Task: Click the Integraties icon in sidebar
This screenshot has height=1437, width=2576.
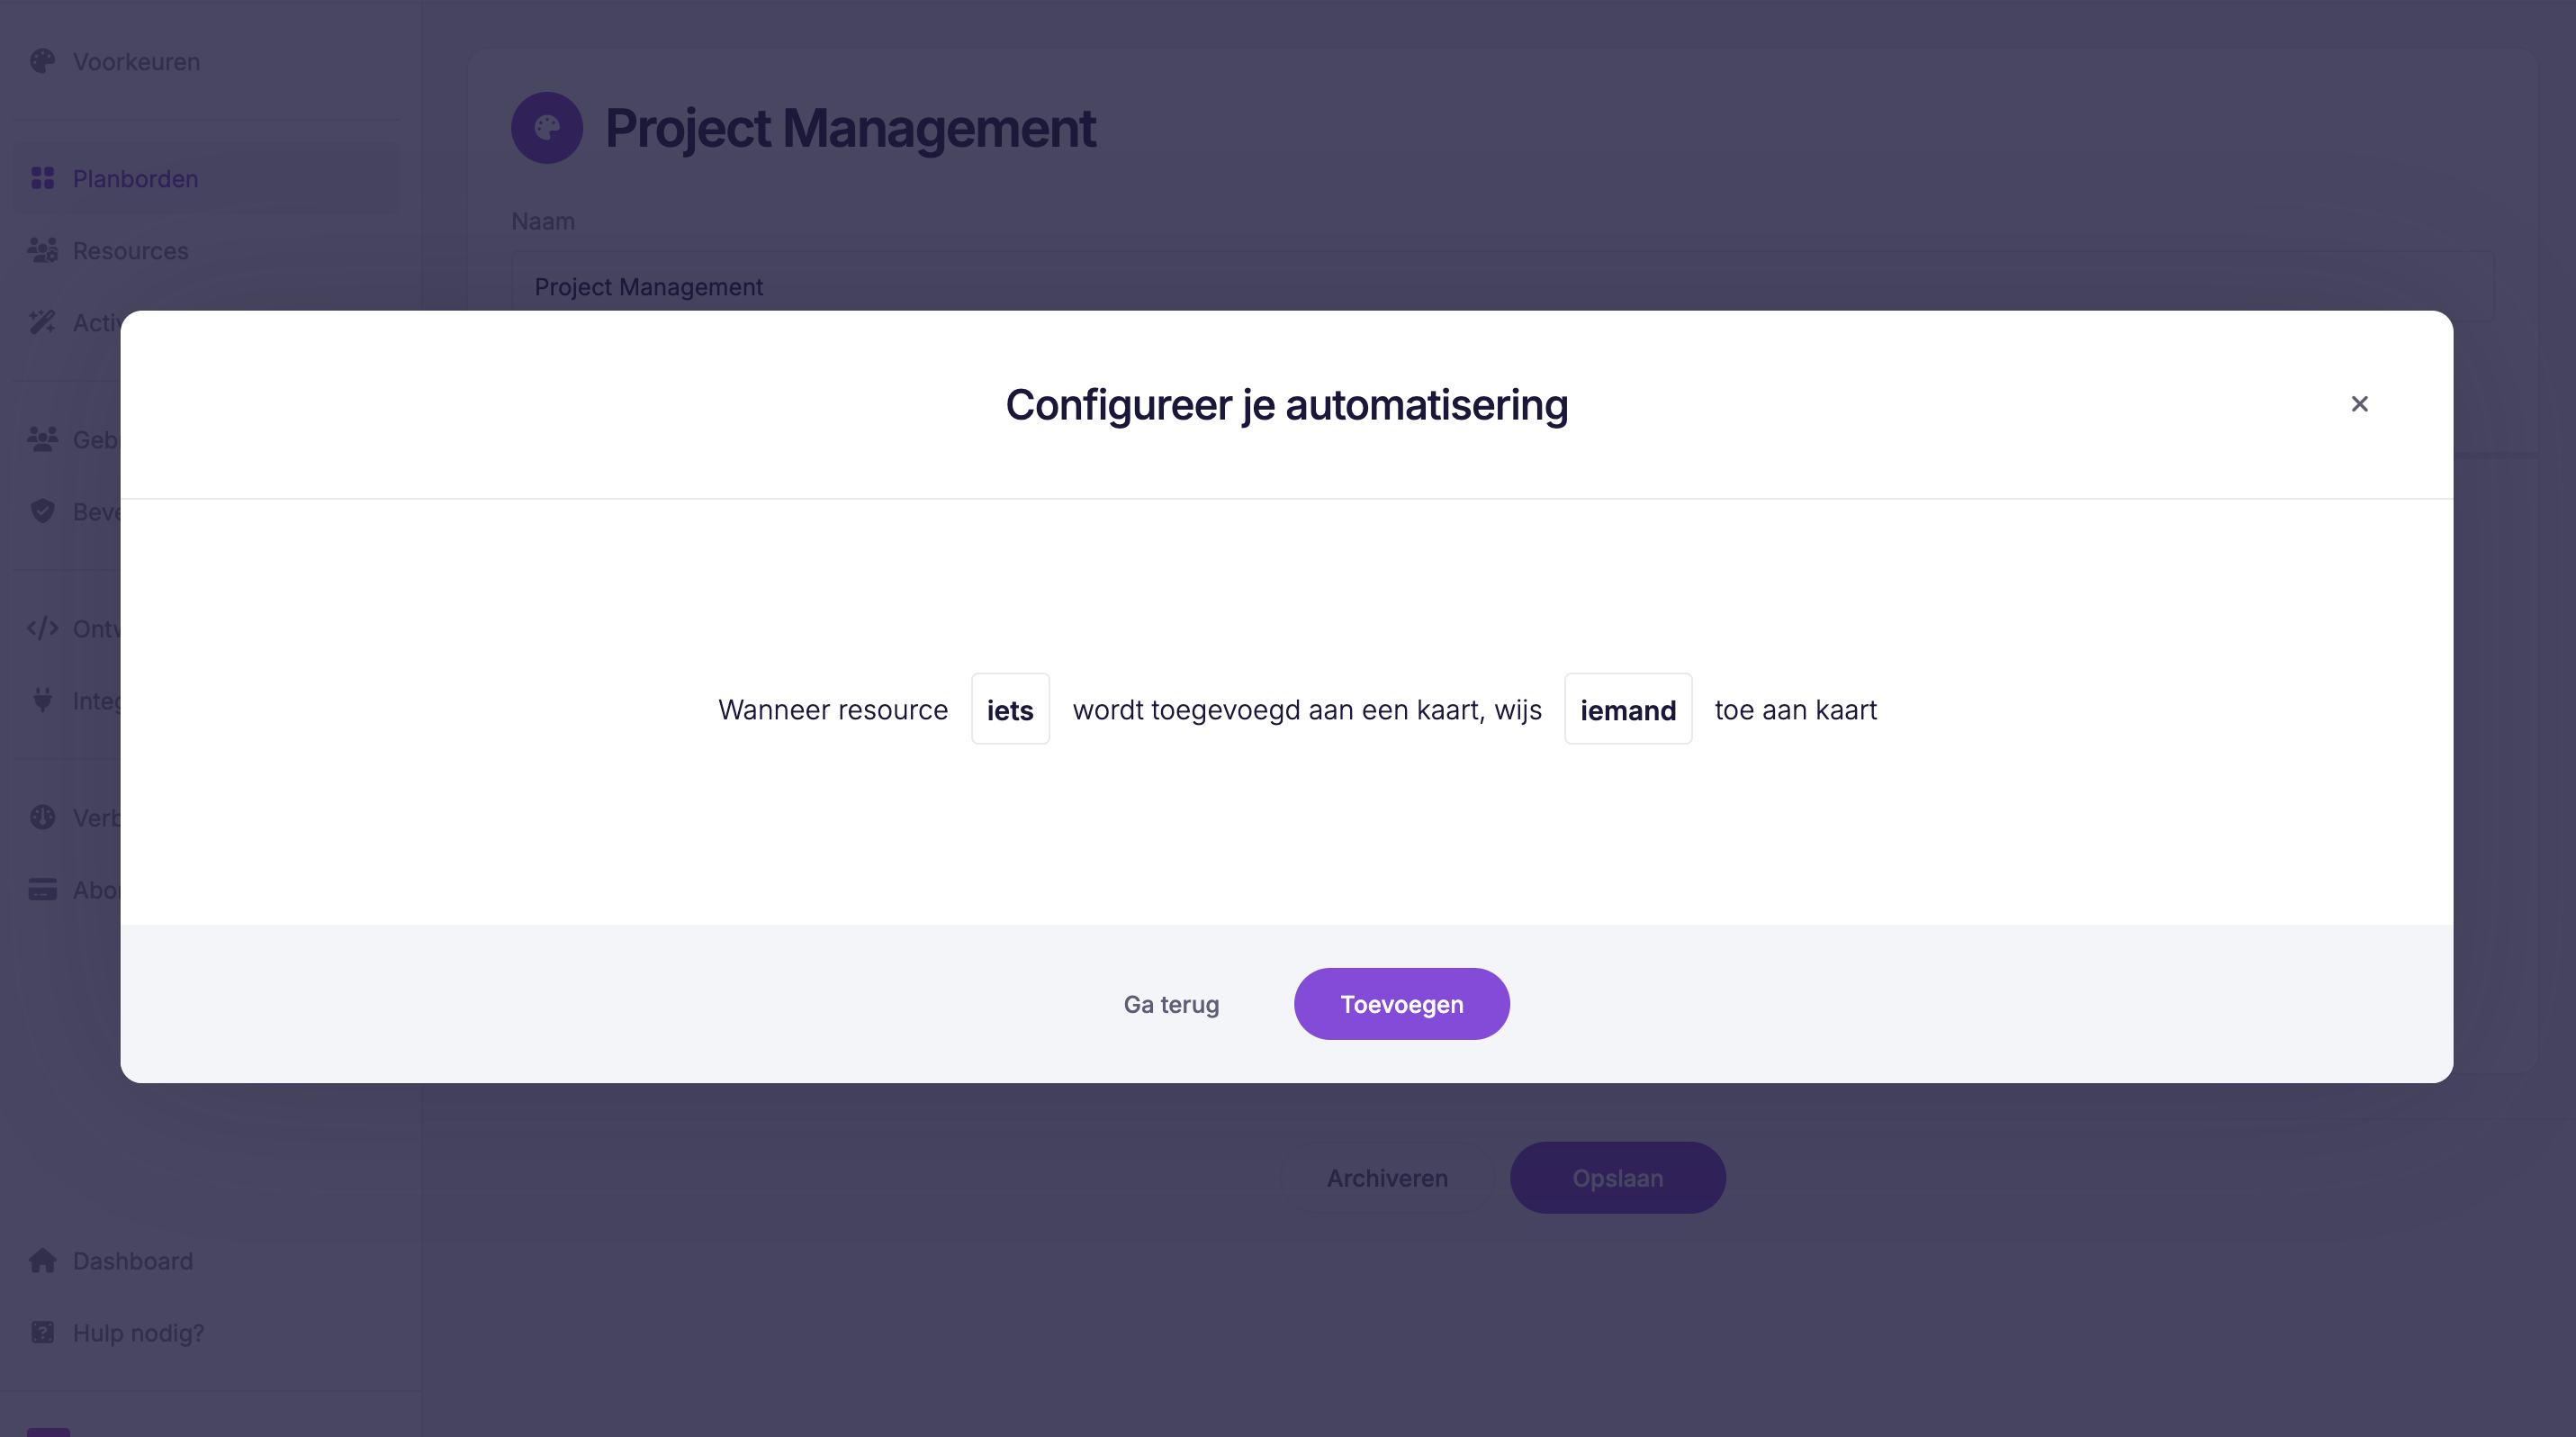Action: (x=42, y=700)
